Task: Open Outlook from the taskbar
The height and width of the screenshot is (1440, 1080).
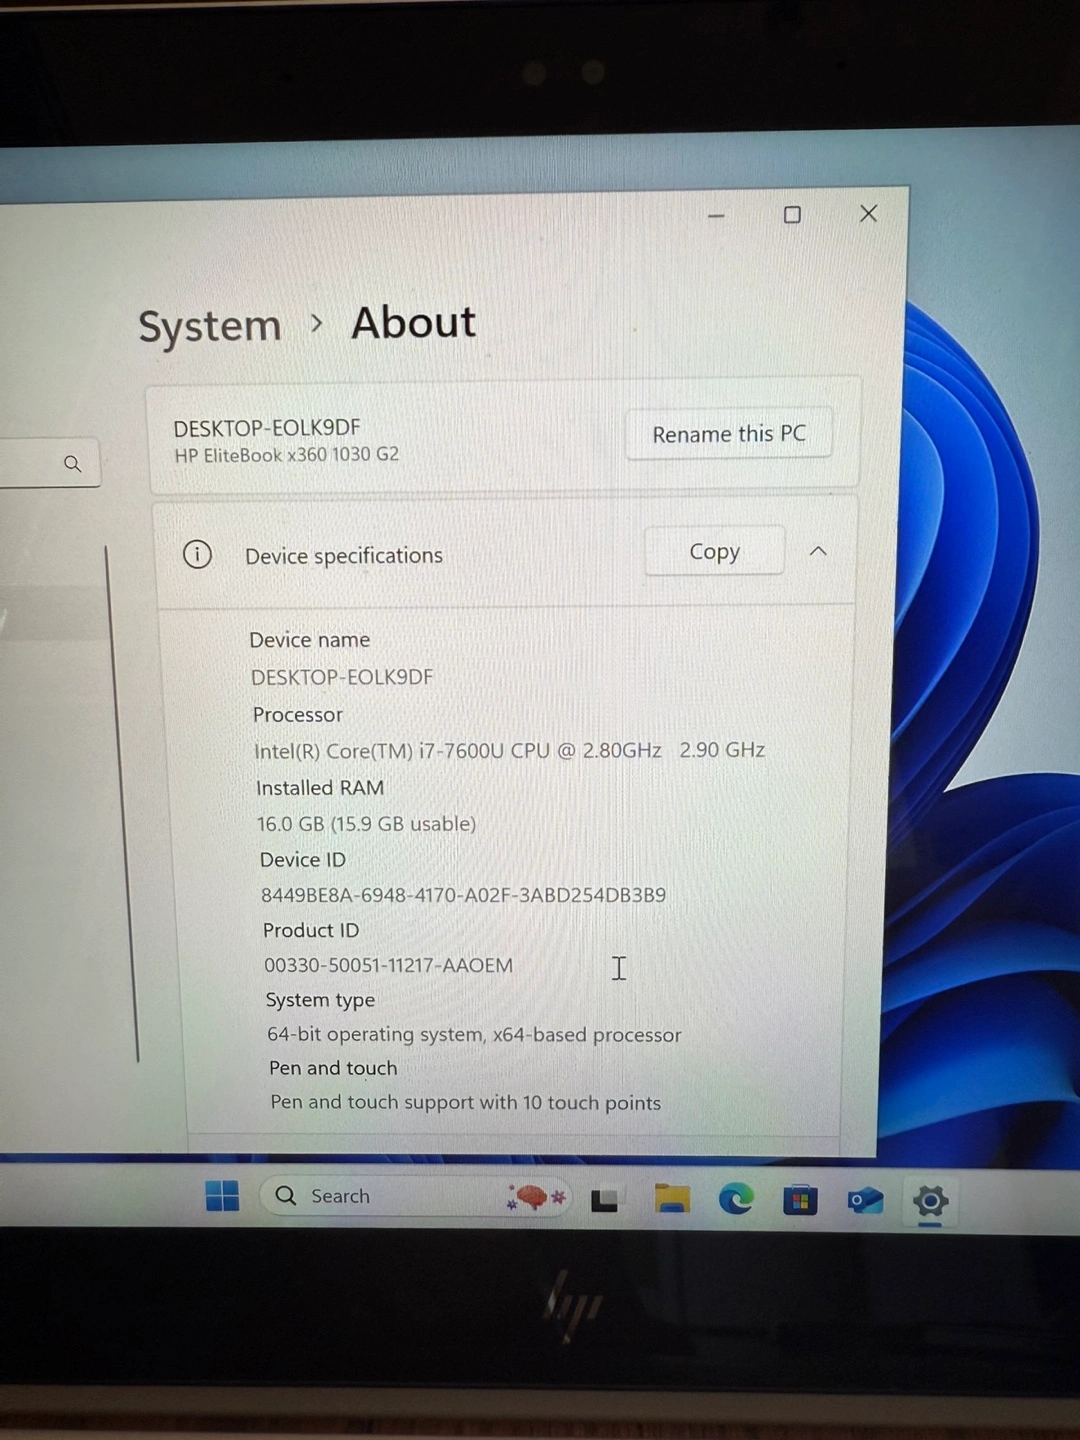Action: 865,1199
